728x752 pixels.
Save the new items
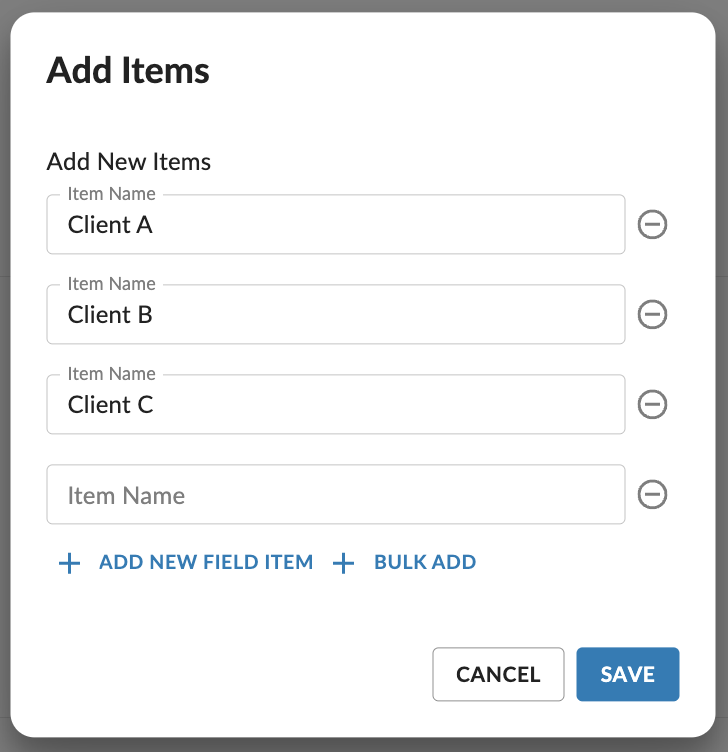point(628,674)
